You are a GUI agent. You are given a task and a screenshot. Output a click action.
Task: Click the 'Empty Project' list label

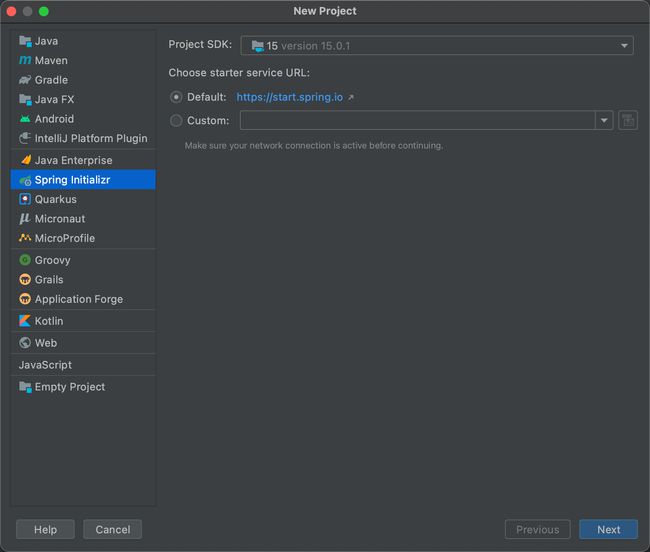tap(70, 387)
